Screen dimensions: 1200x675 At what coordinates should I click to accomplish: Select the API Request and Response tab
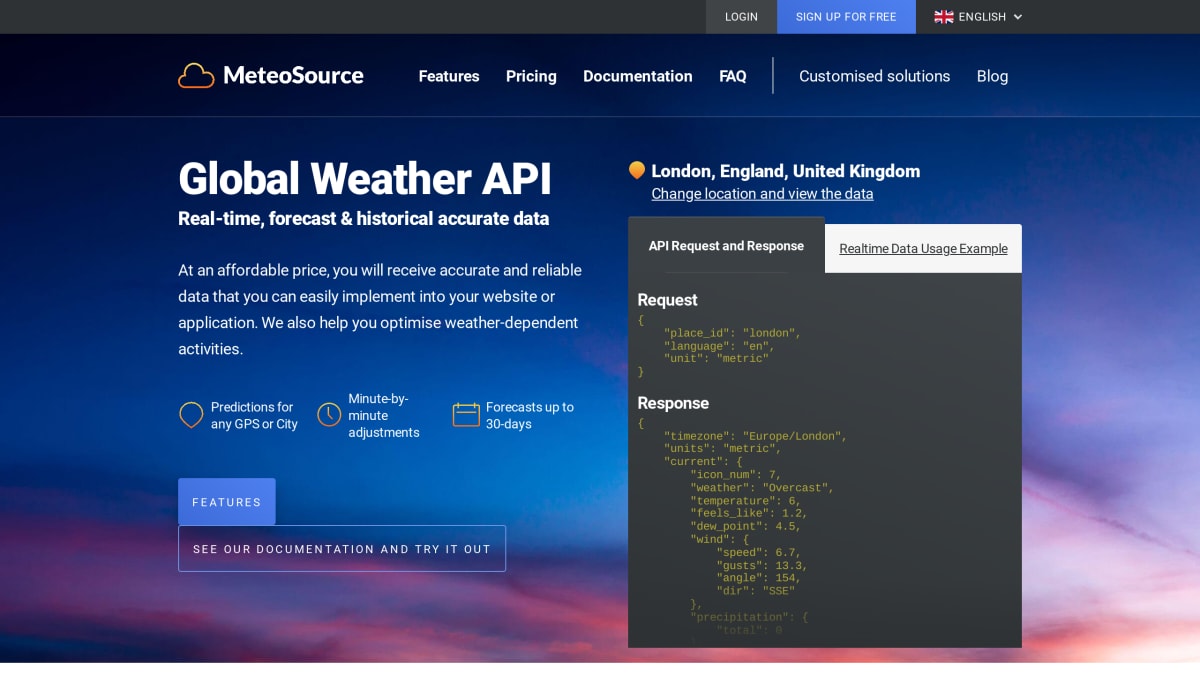[x=726, y=246]
